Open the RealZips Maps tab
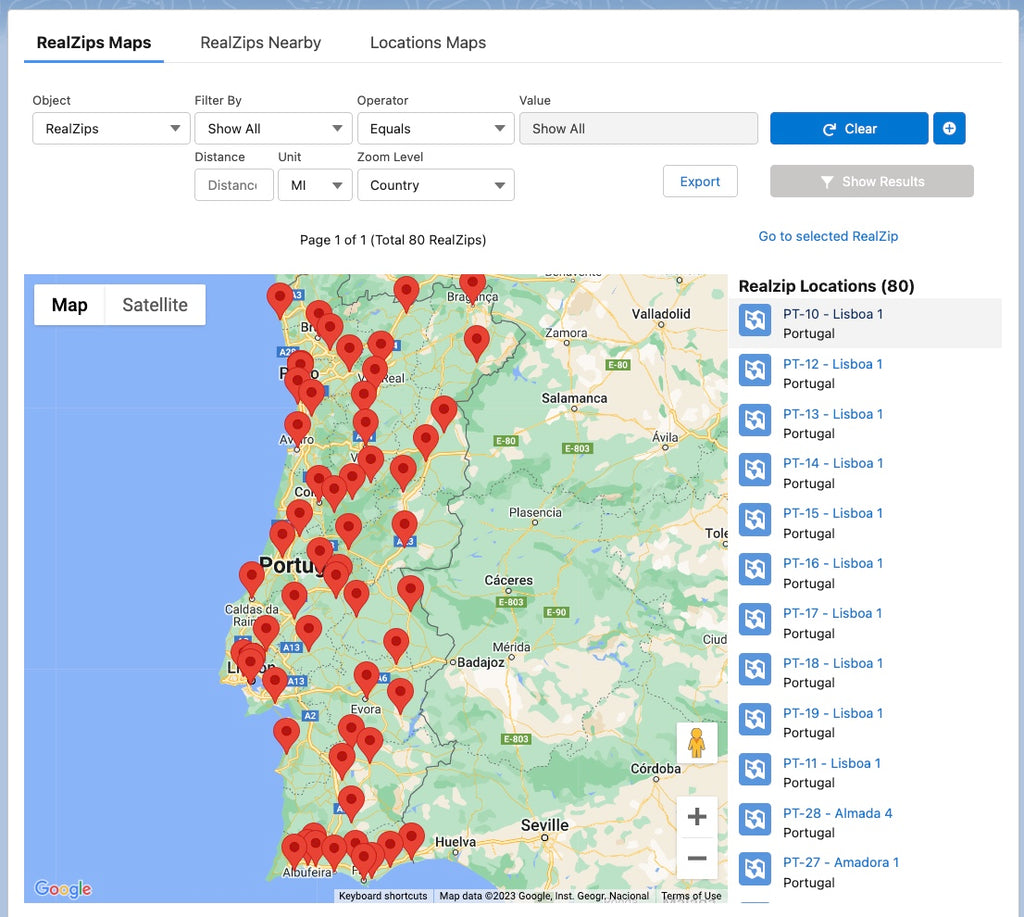This screenshot has height=917, width=1024. (x=93, y=42)
